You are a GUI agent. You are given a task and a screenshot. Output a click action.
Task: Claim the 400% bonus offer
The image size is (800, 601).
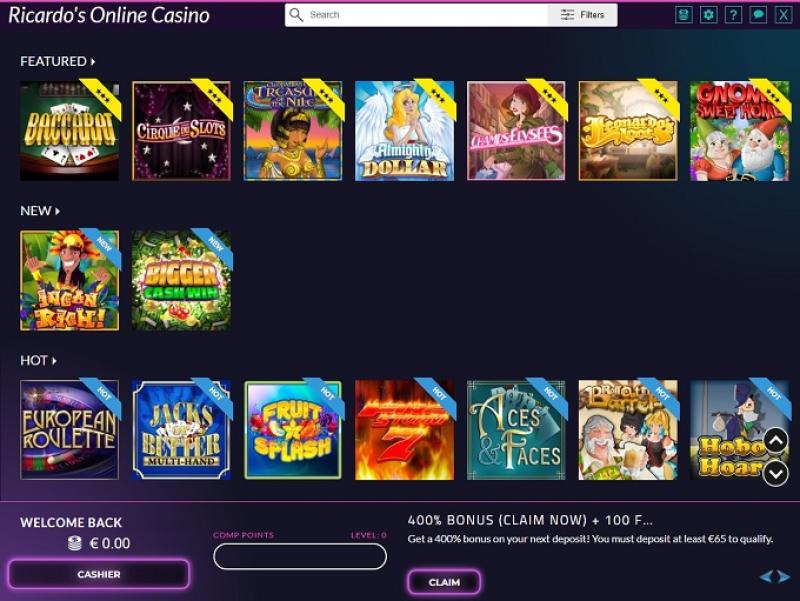click(444, 582)
